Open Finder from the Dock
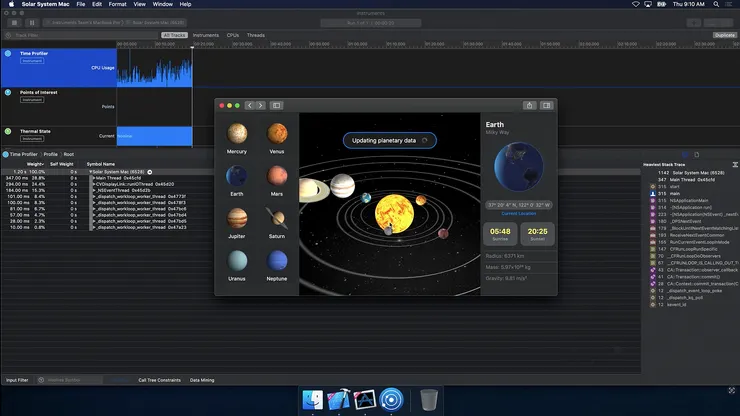This screenshot has width=740, height=416. (313, 400)
